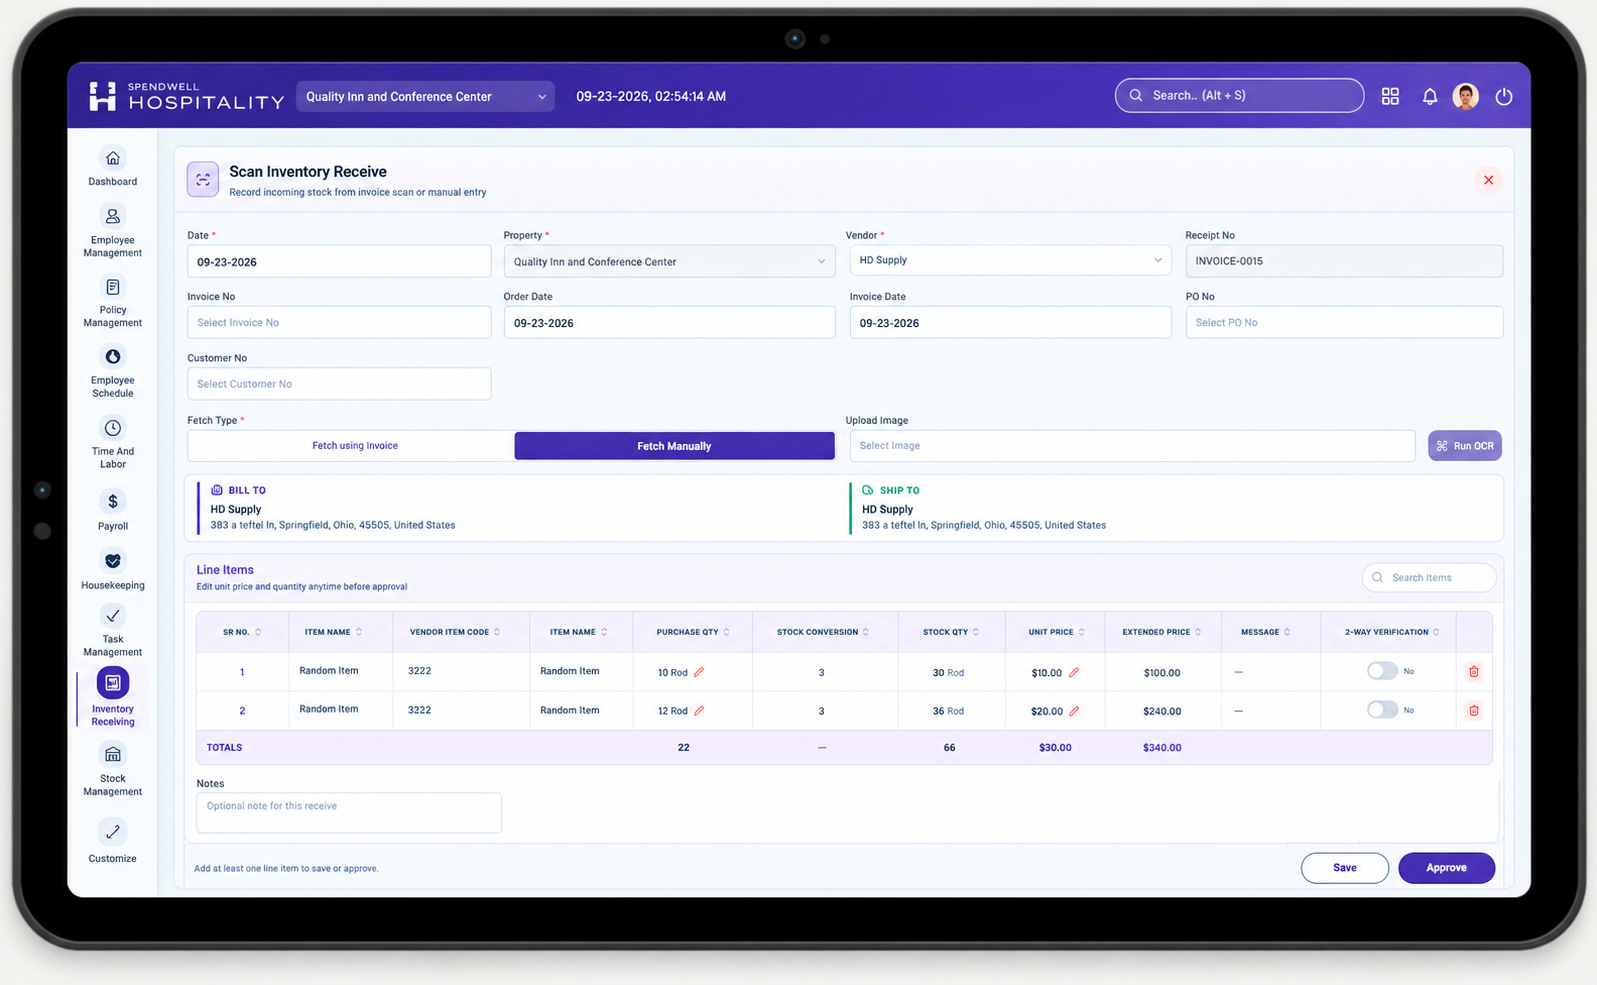Click the PO No field
Screen dimensions: 1597x985
1344,323
